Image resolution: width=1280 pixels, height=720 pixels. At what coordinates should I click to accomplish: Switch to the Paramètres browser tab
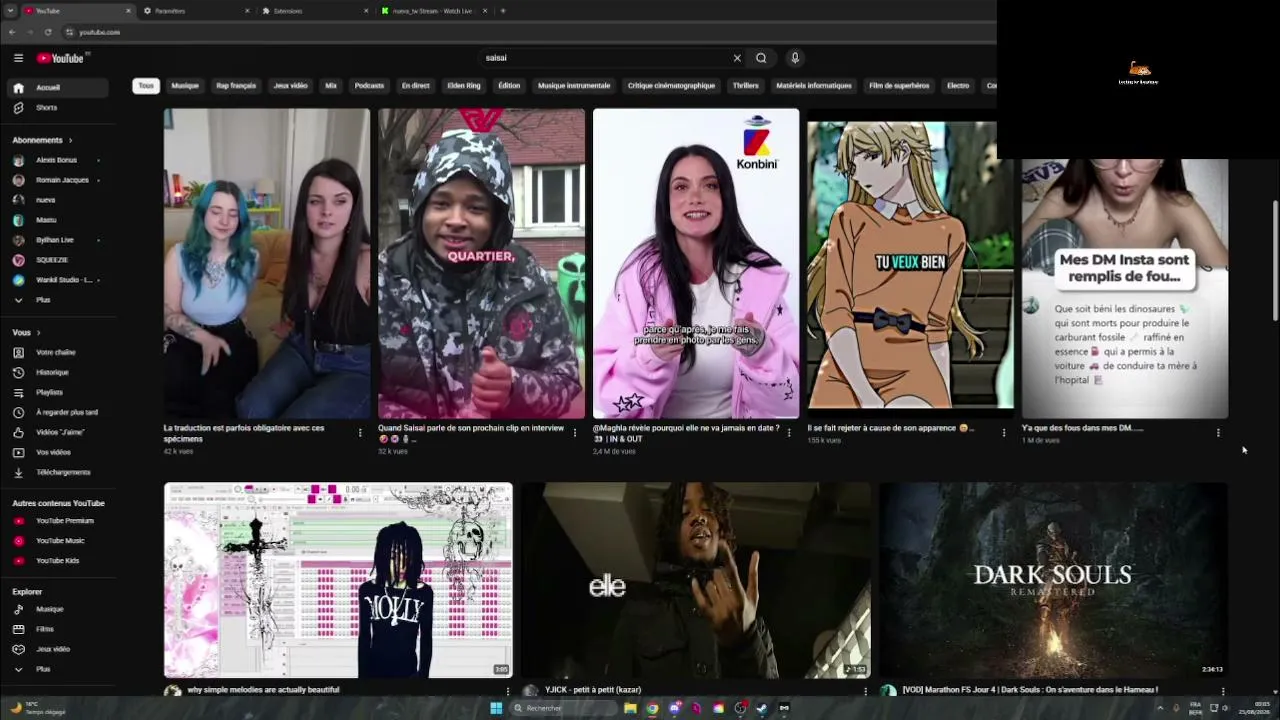pyautogui.click(x=196, y=11)
